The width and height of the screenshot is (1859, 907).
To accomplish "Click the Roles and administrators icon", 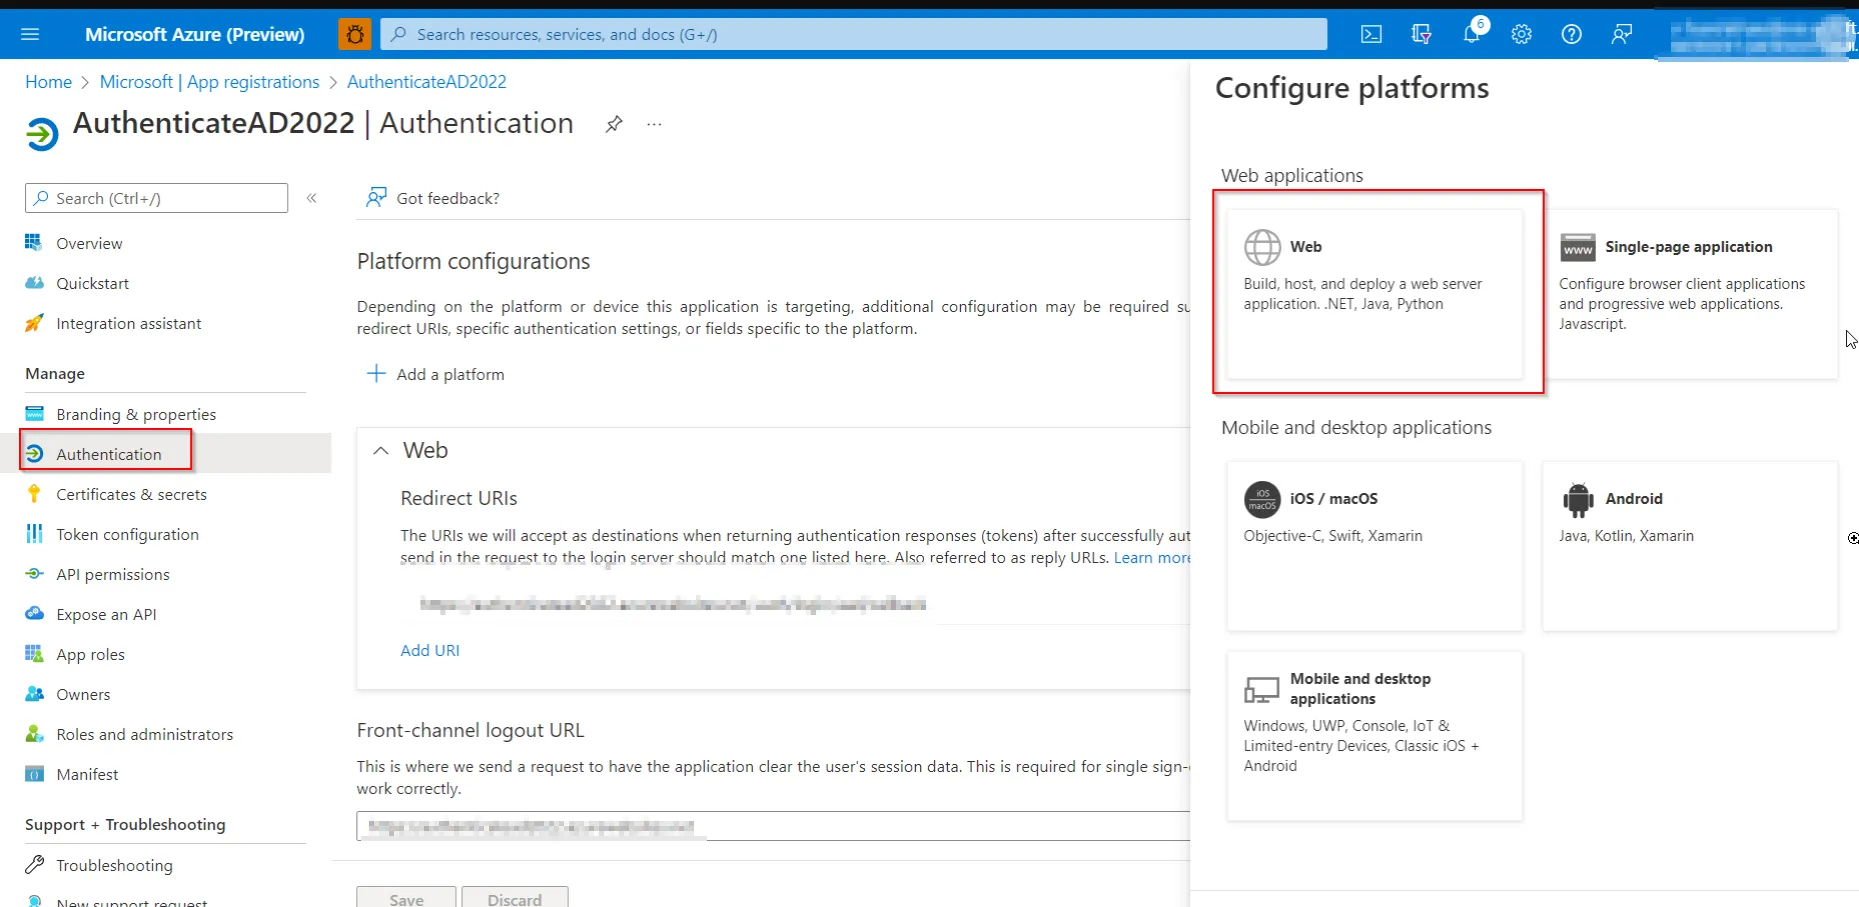I will (34, 734).
